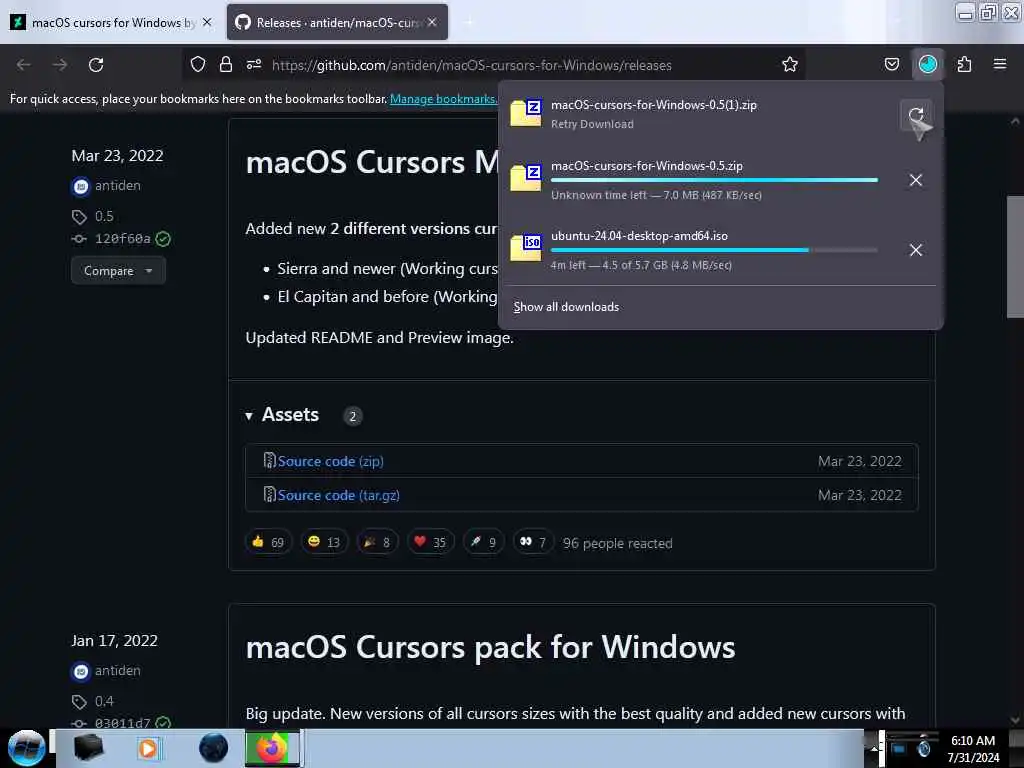Reload the current page
This screenshot has width=1024, height=768.
[x=96, y=65]
